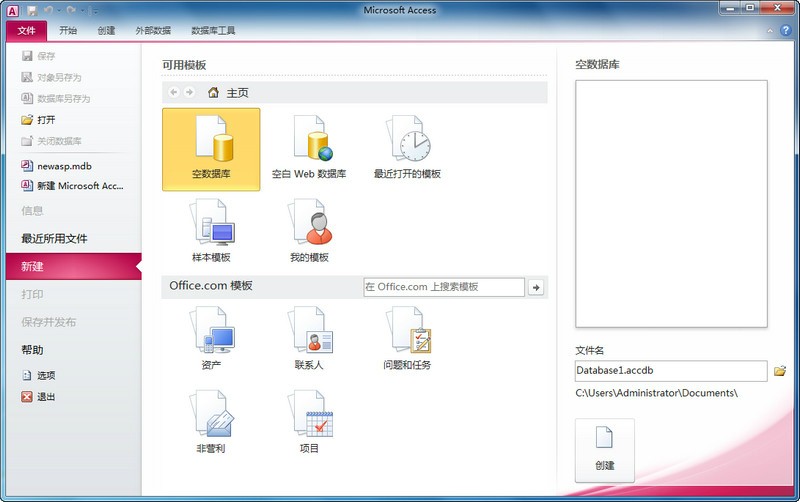
Task: Click the Office.com 模板 heading
Action: (x=211, y=286)
